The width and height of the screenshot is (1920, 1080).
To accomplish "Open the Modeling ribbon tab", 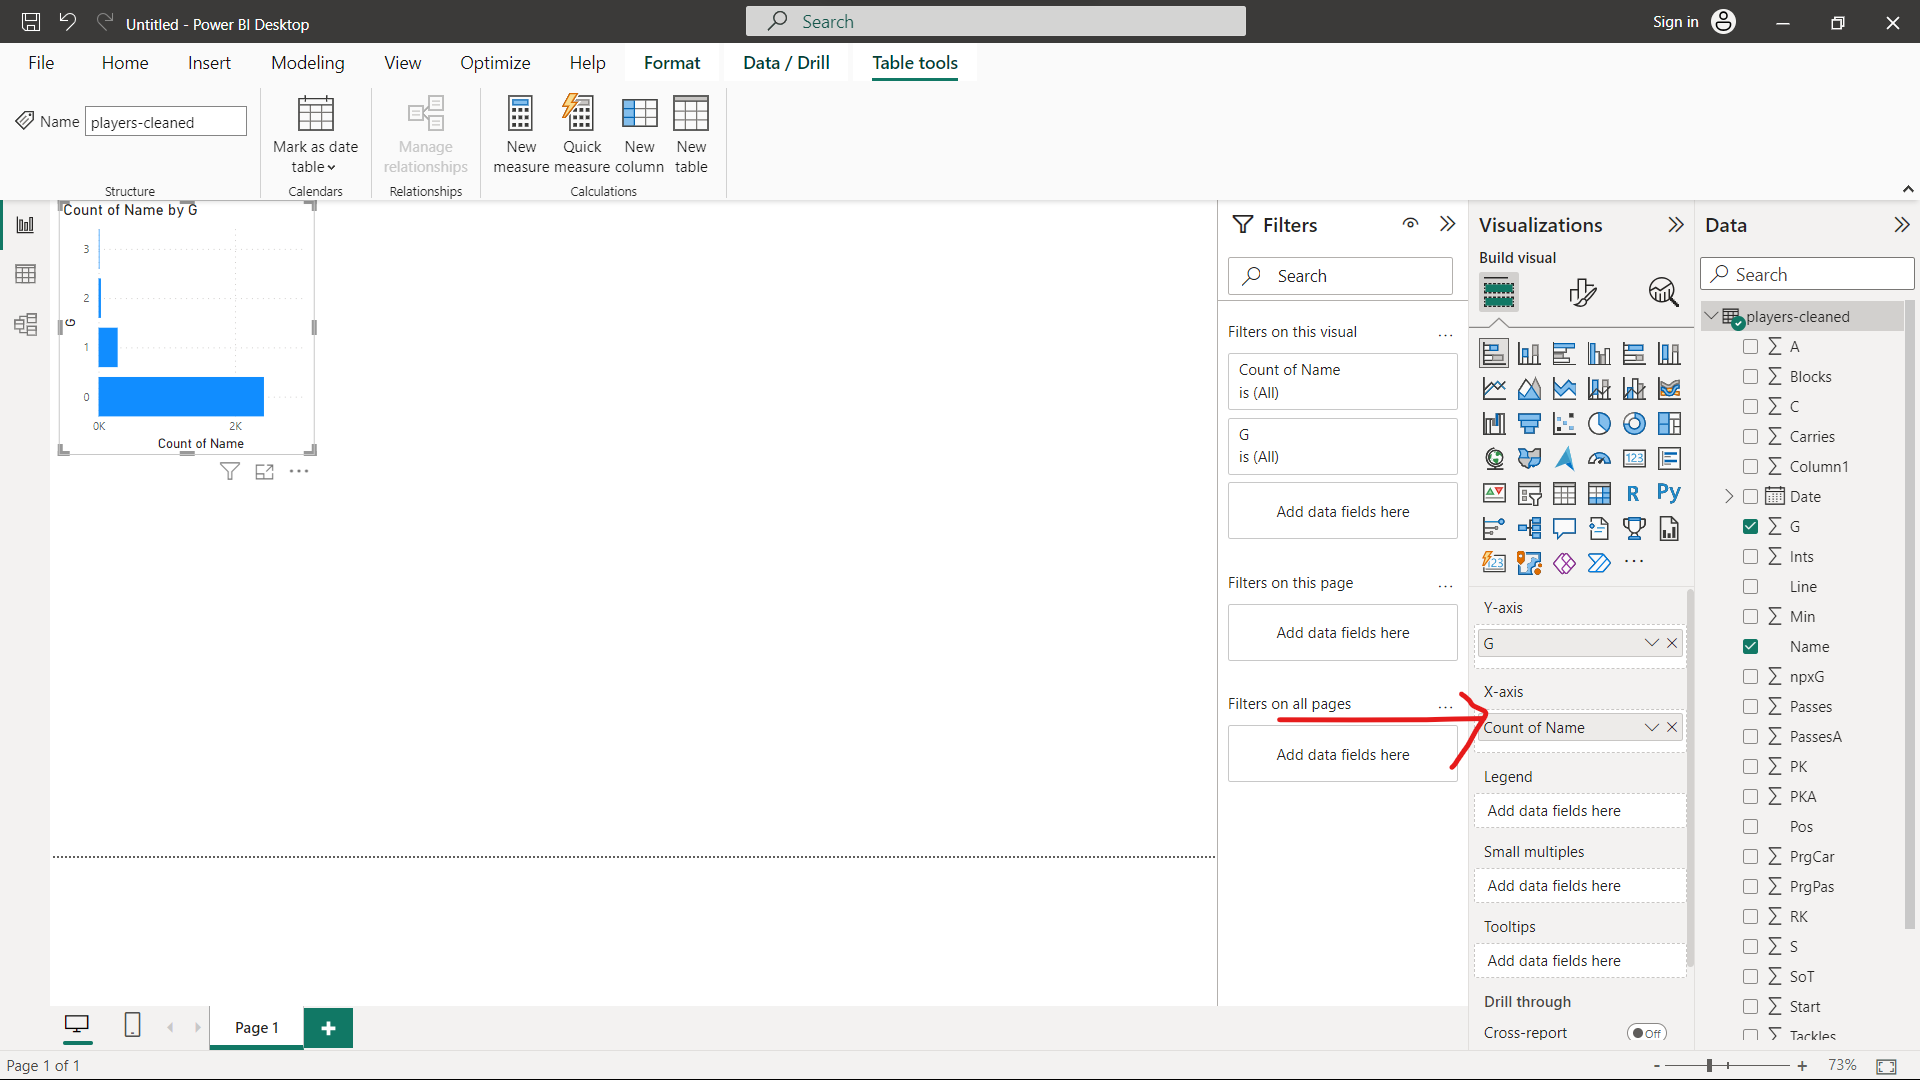I will click(x=307, y=63).
